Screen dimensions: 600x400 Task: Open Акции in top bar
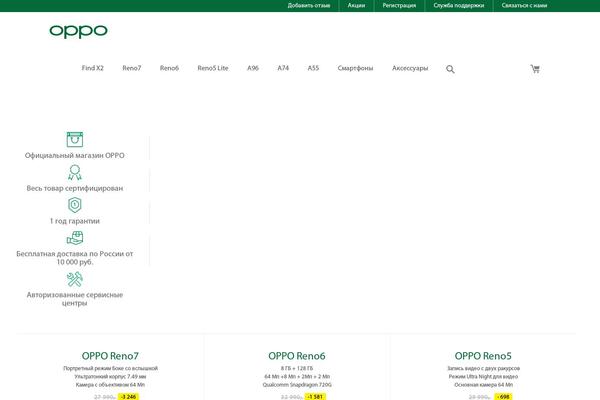coord(356,5)
